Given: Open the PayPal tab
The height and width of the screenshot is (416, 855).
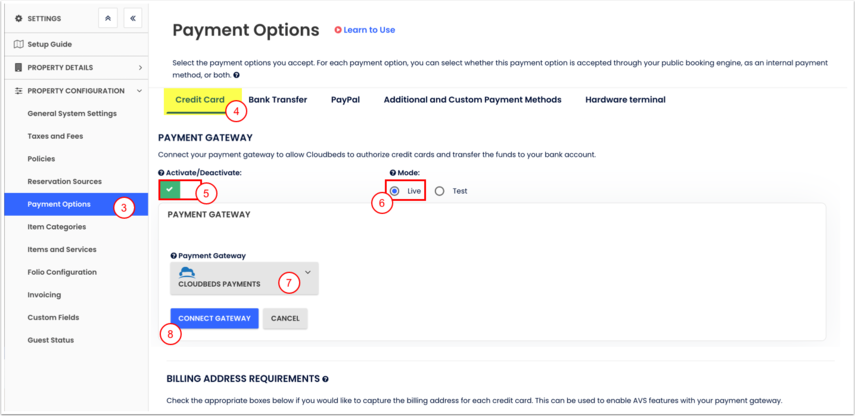Looking at the screenshot, I should click(x=345, y=100).
